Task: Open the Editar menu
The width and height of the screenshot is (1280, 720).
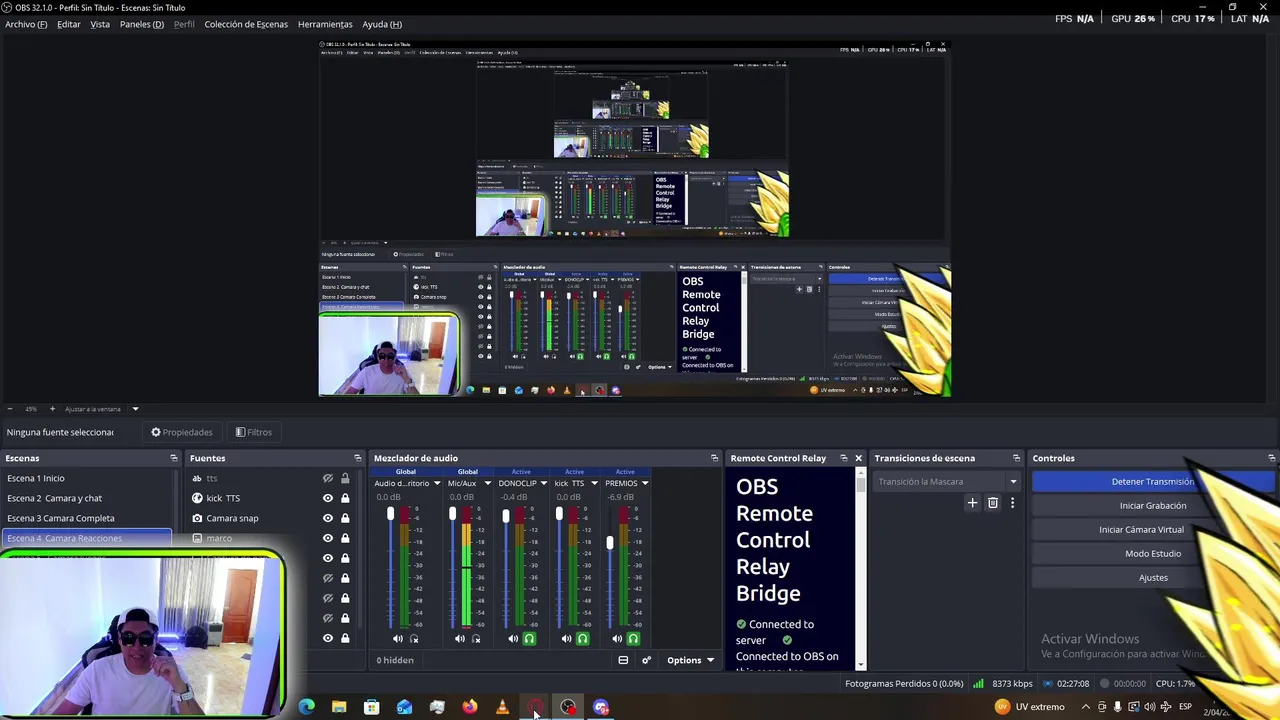Action: point(69,24)
